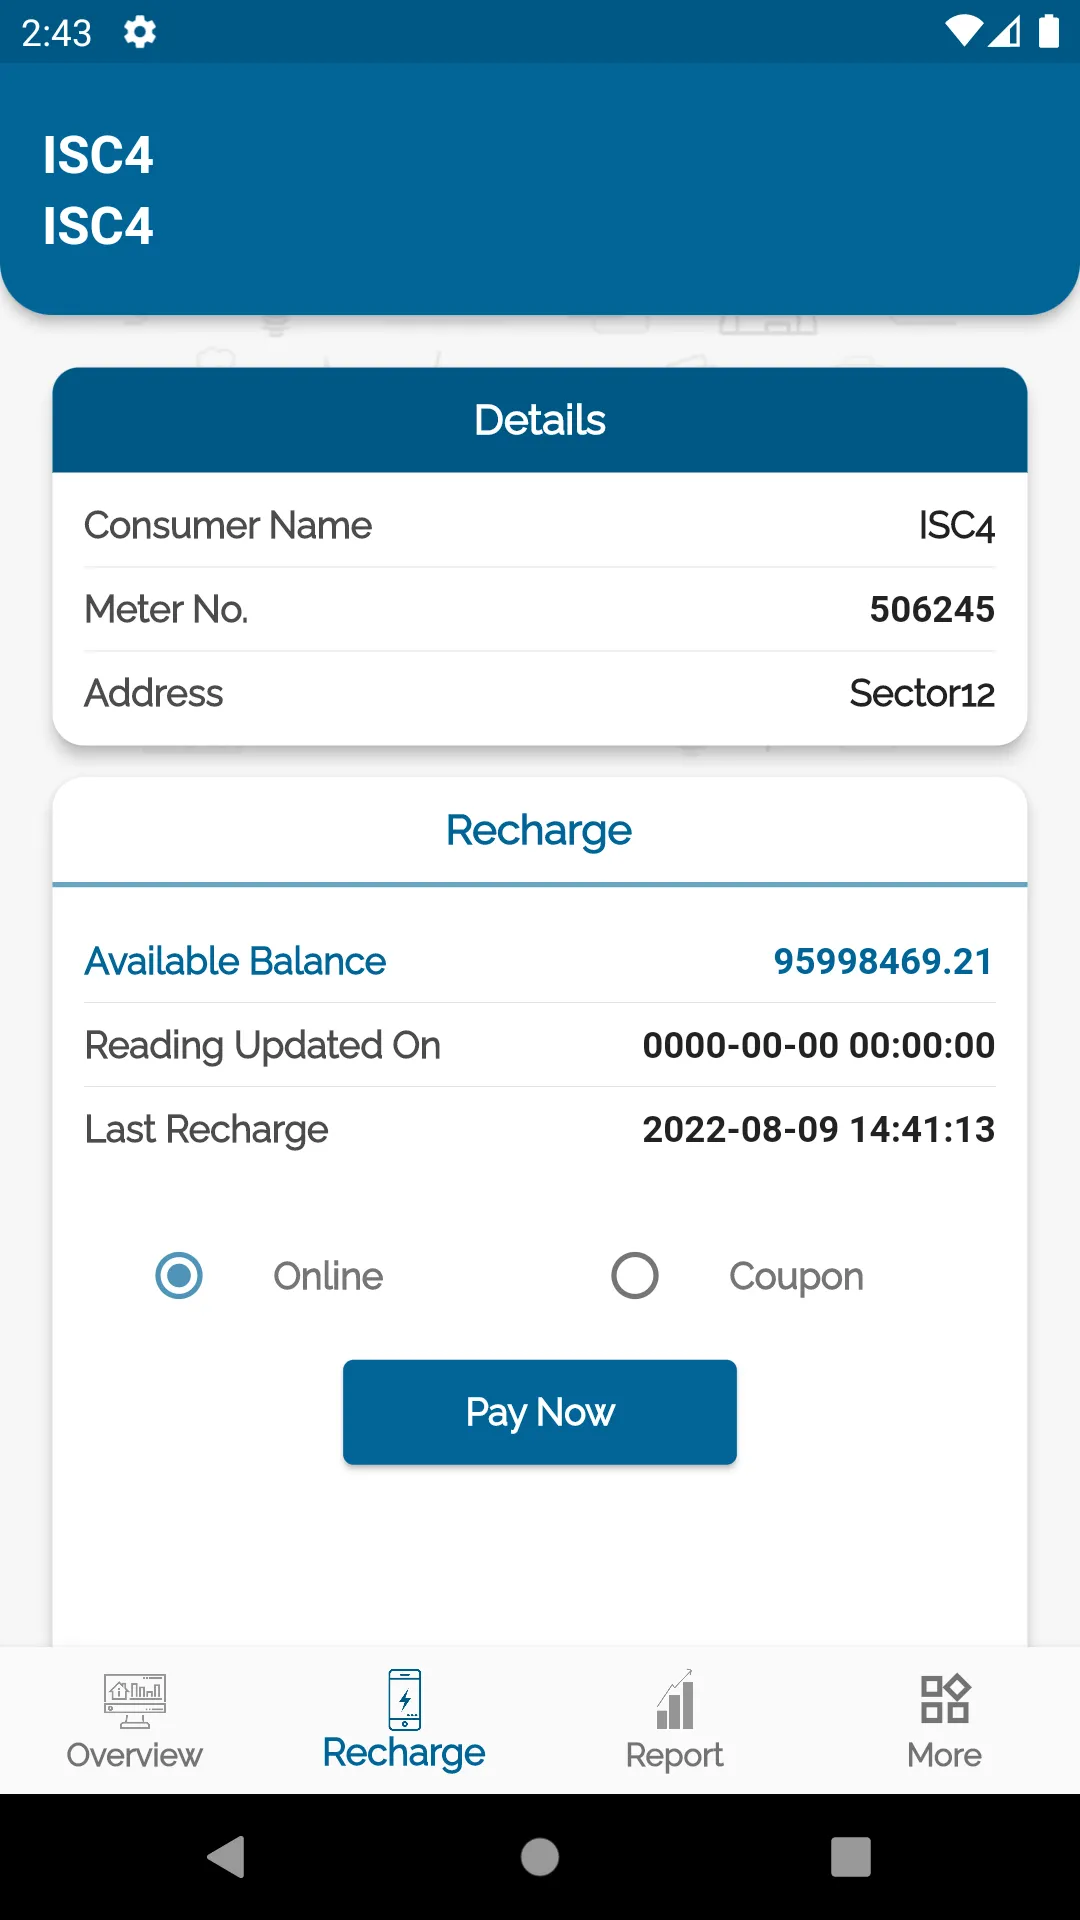Switch to the Overview tab label
This screenshot has height=1920, width=1080.
coord(135,1755)
